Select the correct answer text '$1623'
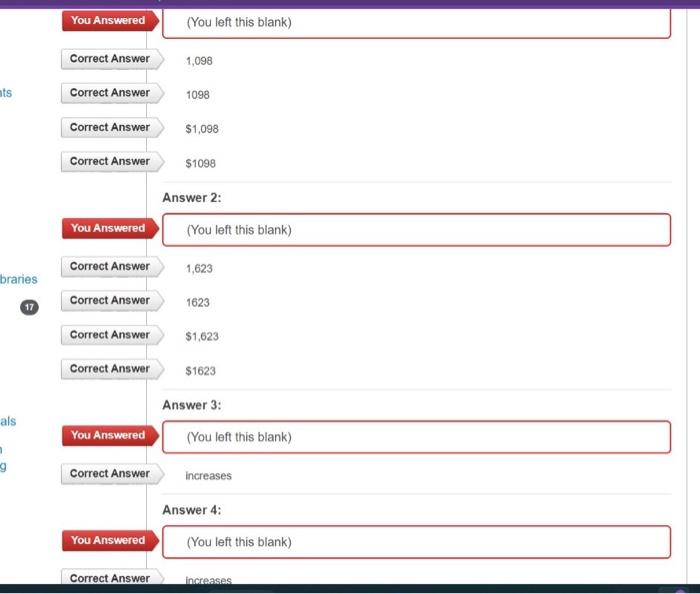Image resolution: width=700 pixels, height=594 pixels. 200,371
